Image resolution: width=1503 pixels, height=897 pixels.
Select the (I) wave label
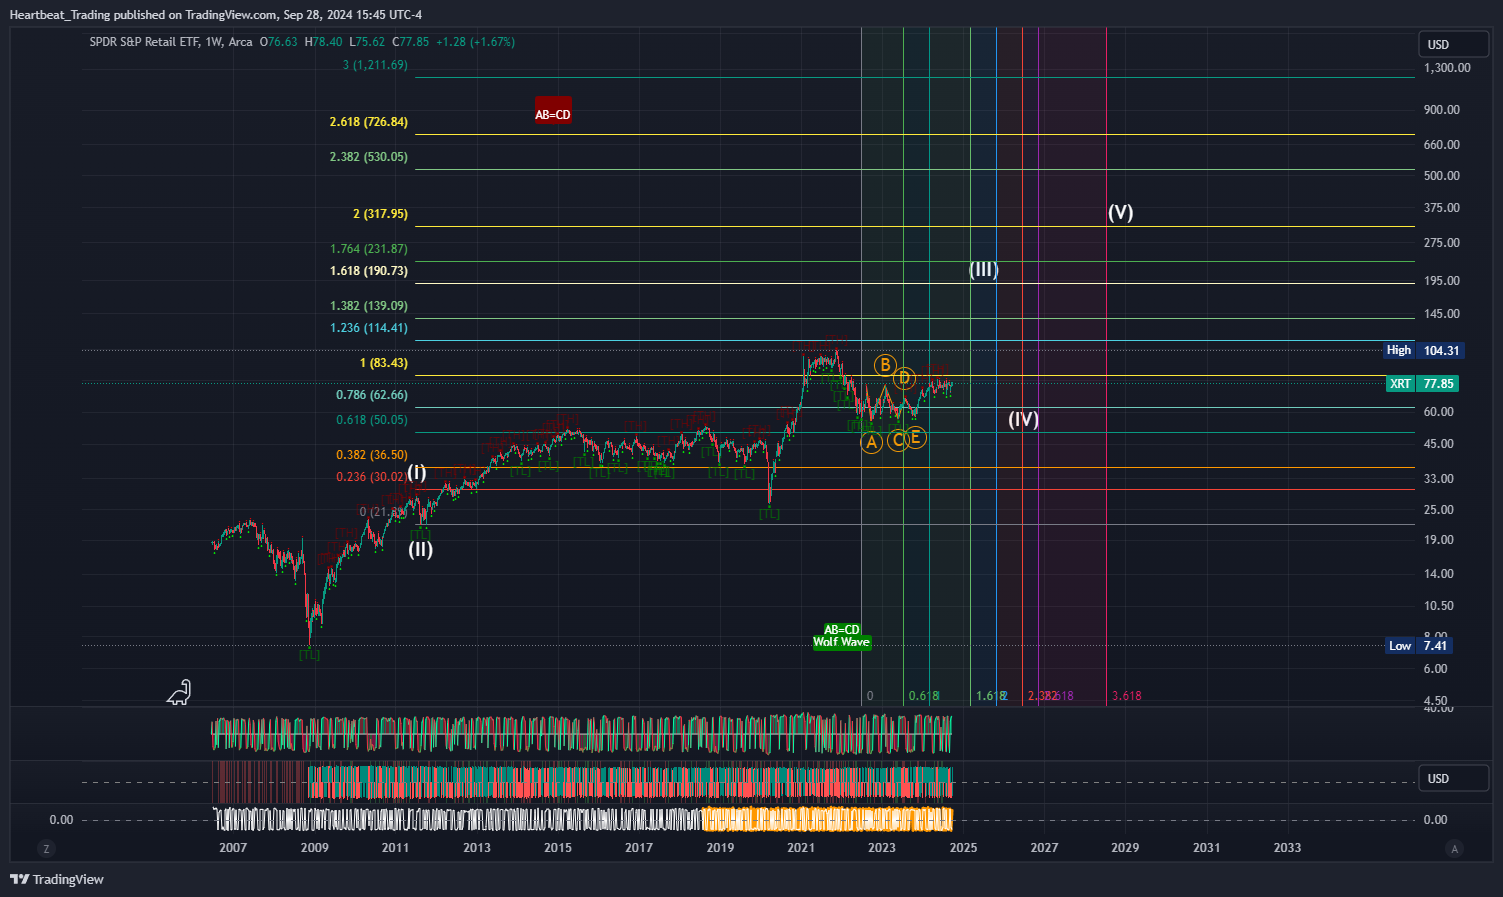coord(417,472)
